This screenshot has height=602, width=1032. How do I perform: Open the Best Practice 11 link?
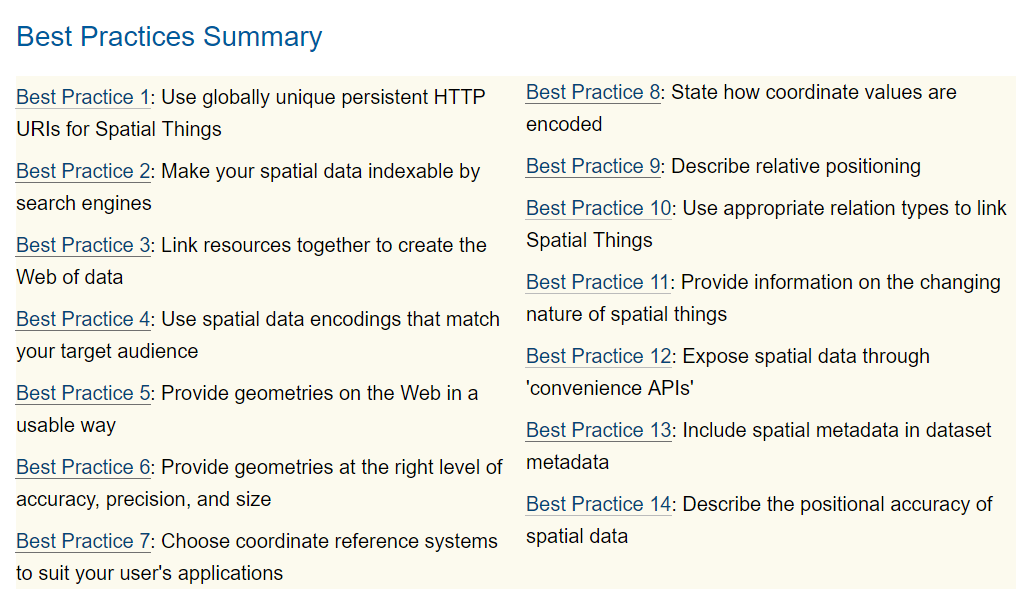tap(598, 282)
